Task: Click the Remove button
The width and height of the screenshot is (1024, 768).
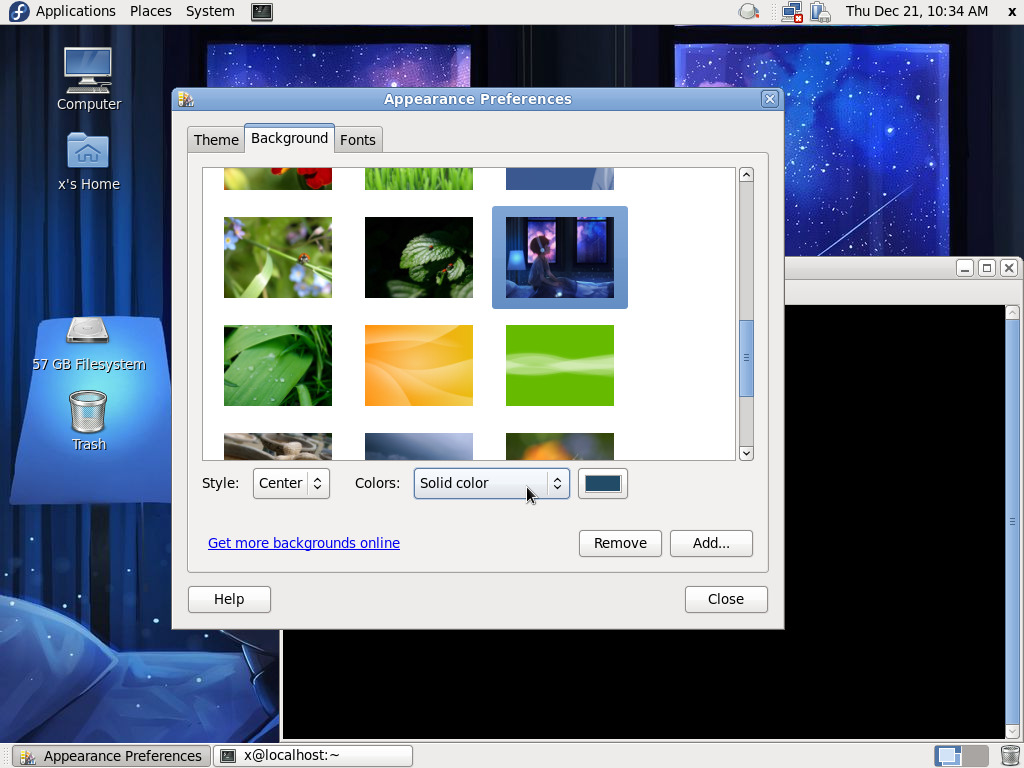Action: click(x=620, y=543)
